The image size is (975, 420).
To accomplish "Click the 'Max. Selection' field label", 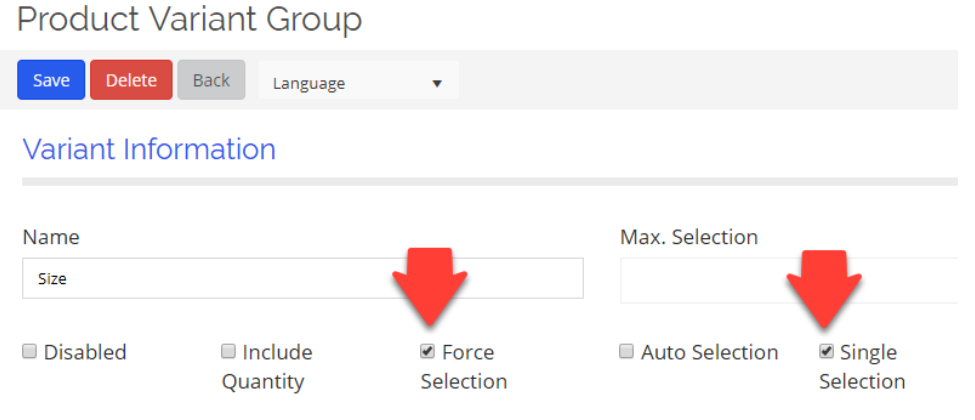I will [689, 237].
